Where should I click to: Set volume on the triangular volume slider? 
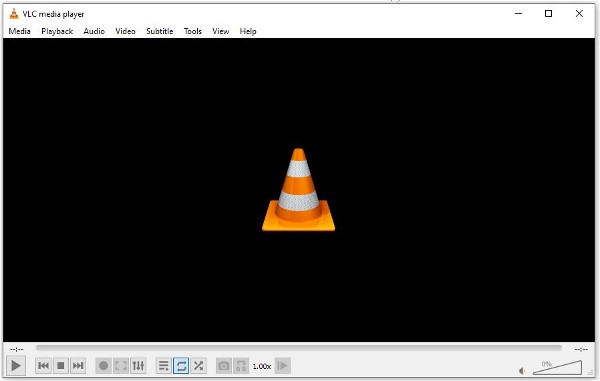(x=558, y=367)
